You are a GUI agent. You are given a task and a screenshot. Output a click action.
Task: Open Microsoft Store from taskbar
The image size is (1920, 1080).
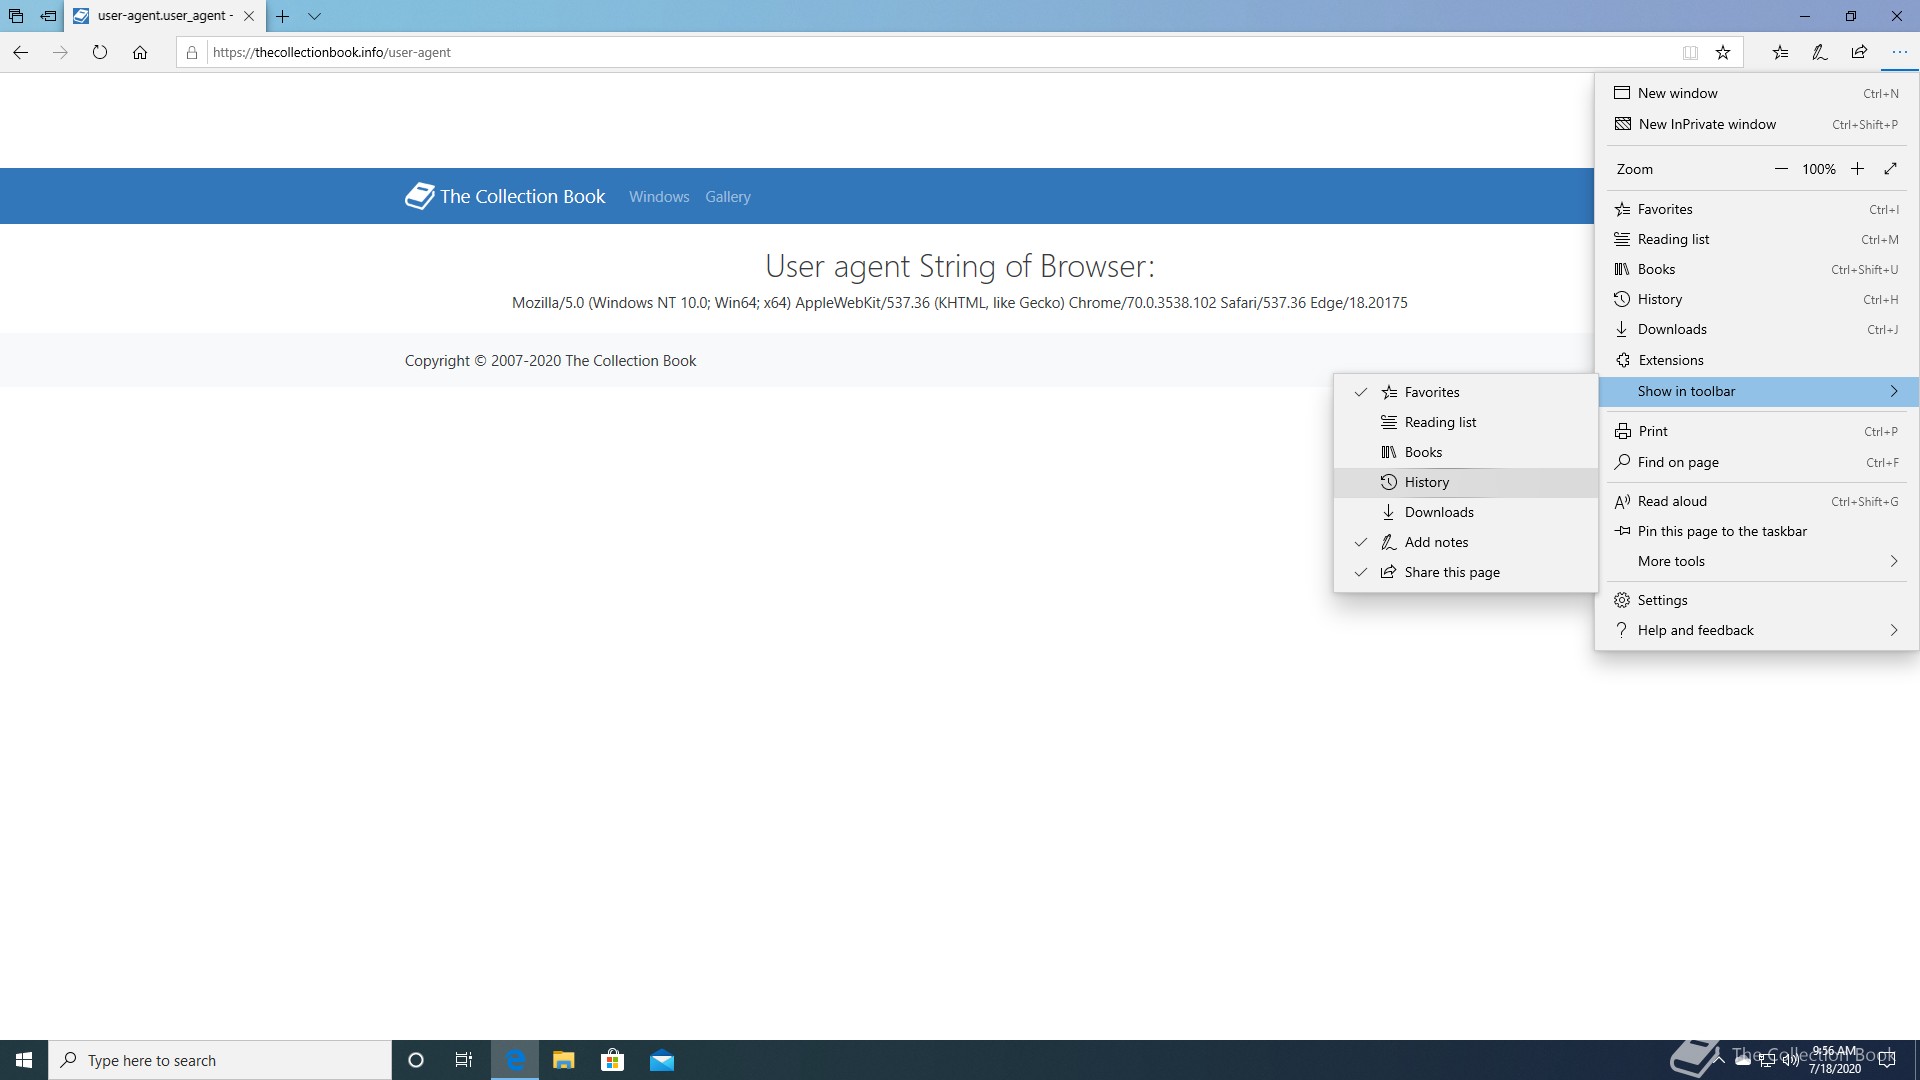pos(612,1060)
